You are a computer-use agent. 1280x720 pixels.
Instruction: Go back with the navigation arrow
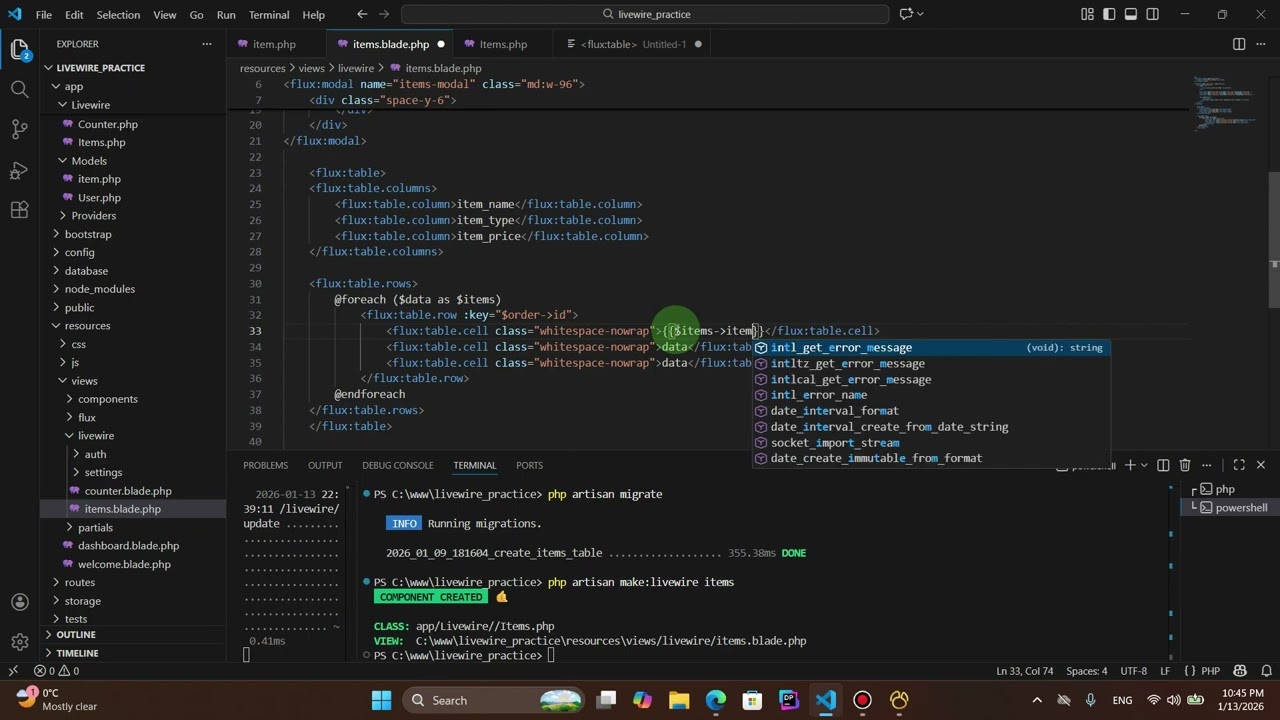pyautogui.click(x=362, y=14)
